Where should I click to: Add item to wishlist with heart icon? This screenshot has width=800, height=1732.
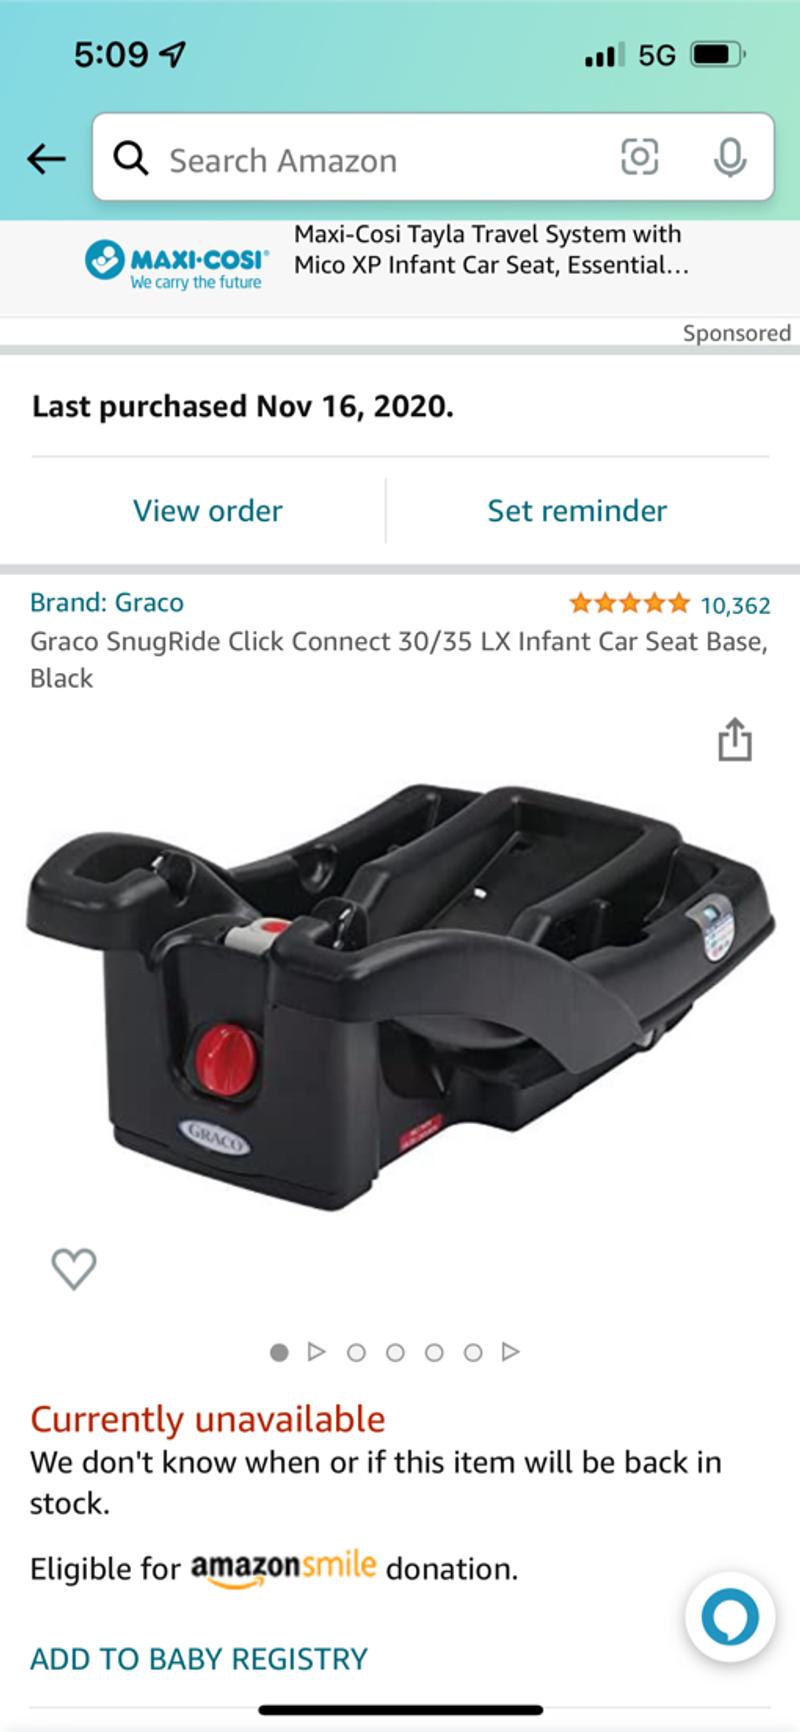(x=74, y=1269)
